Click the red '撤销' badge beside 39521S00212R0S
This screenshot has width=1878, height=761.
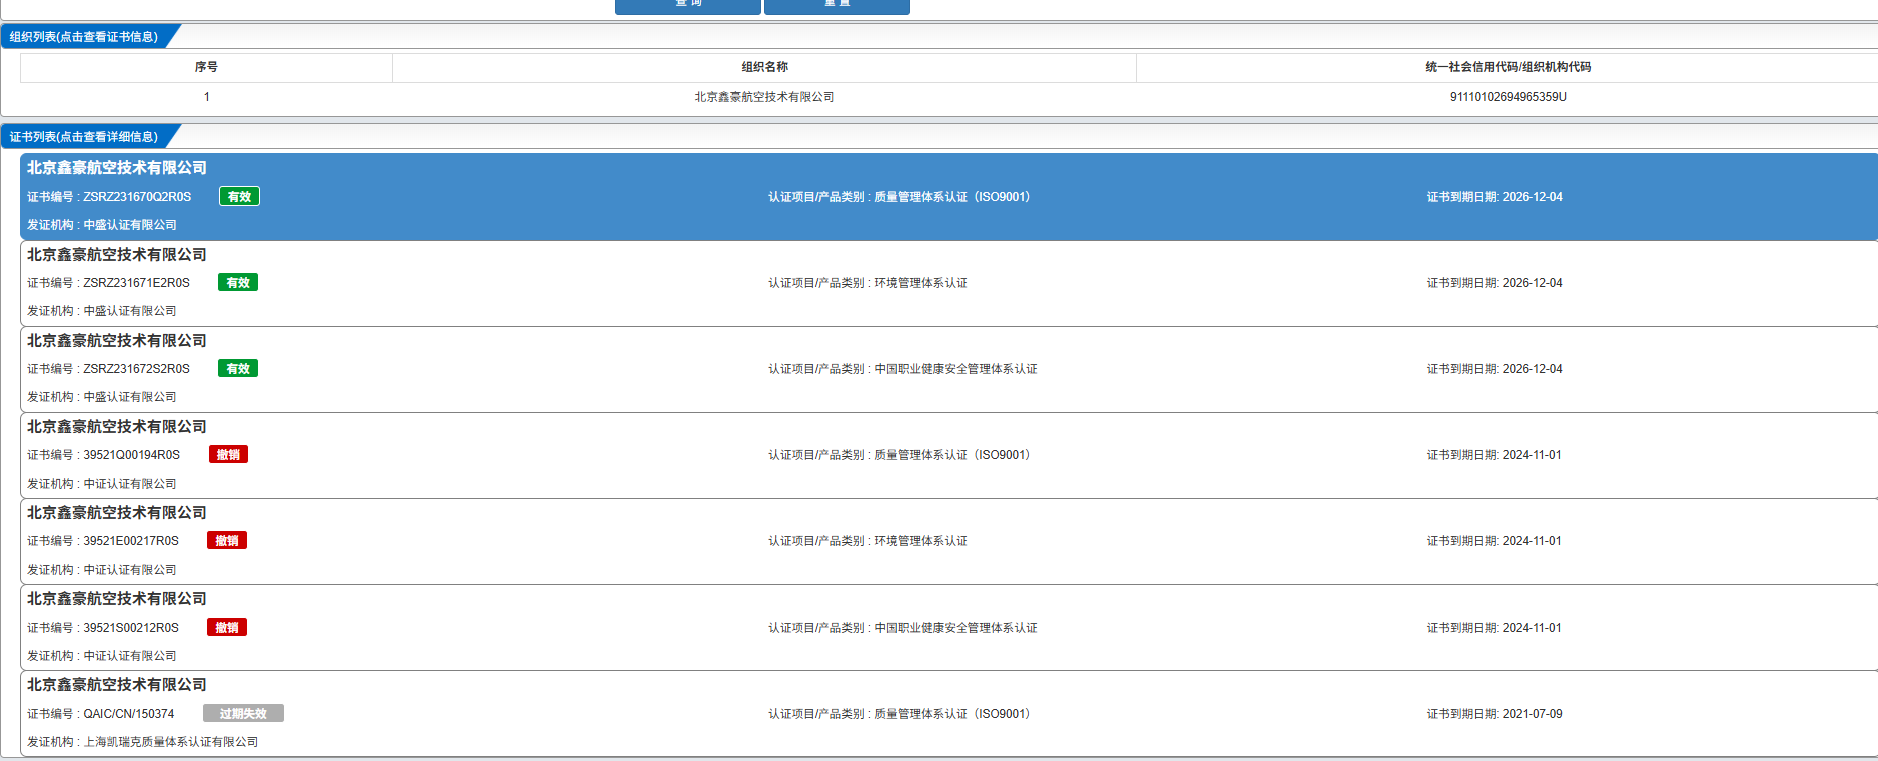click(227, 628)
